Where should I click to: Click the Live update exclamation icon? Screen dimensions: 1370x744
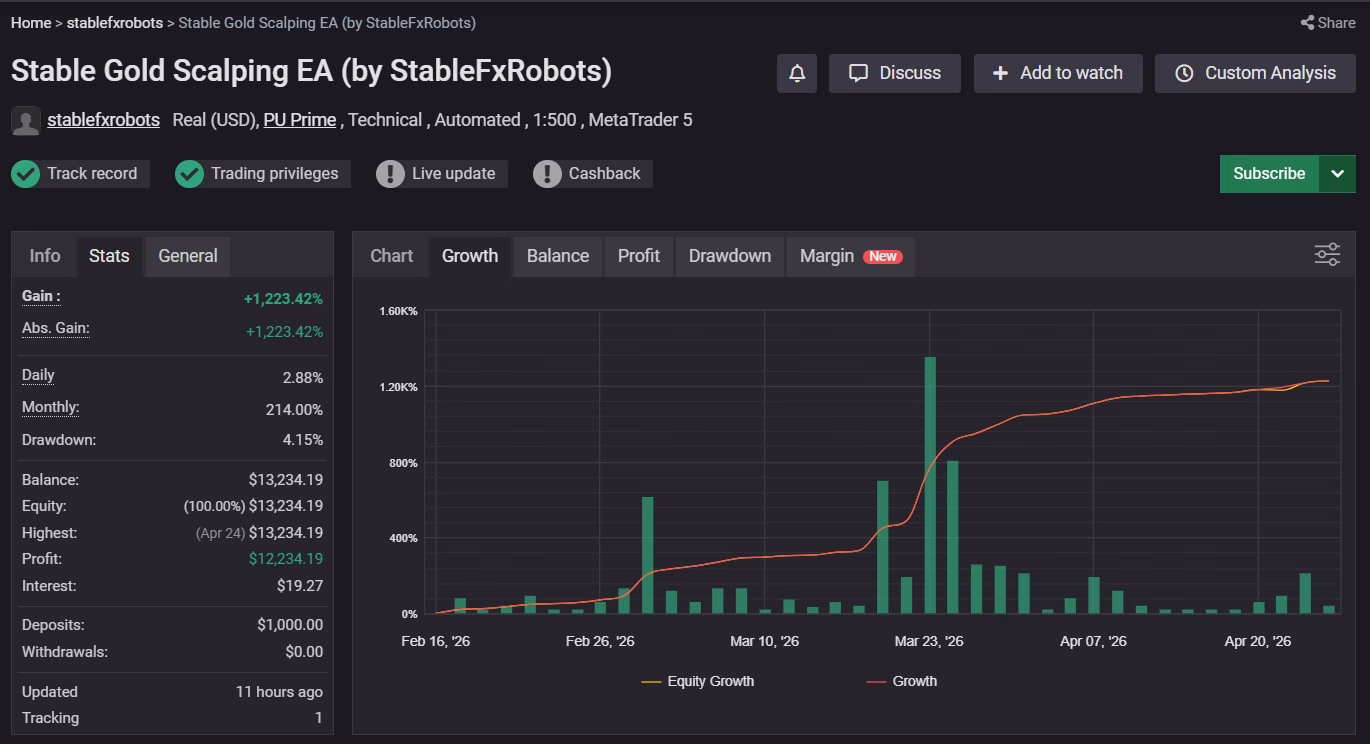coord(390,174)
